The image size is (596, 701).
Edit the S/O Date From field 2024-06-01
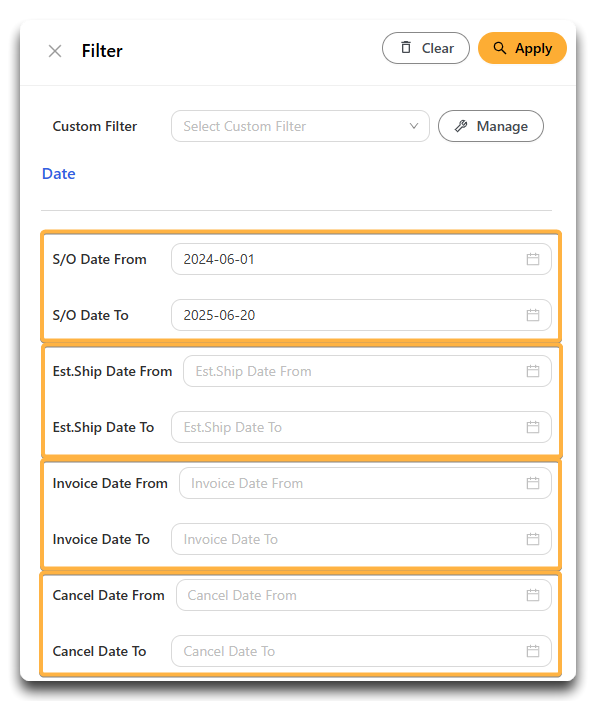point(361,259)
